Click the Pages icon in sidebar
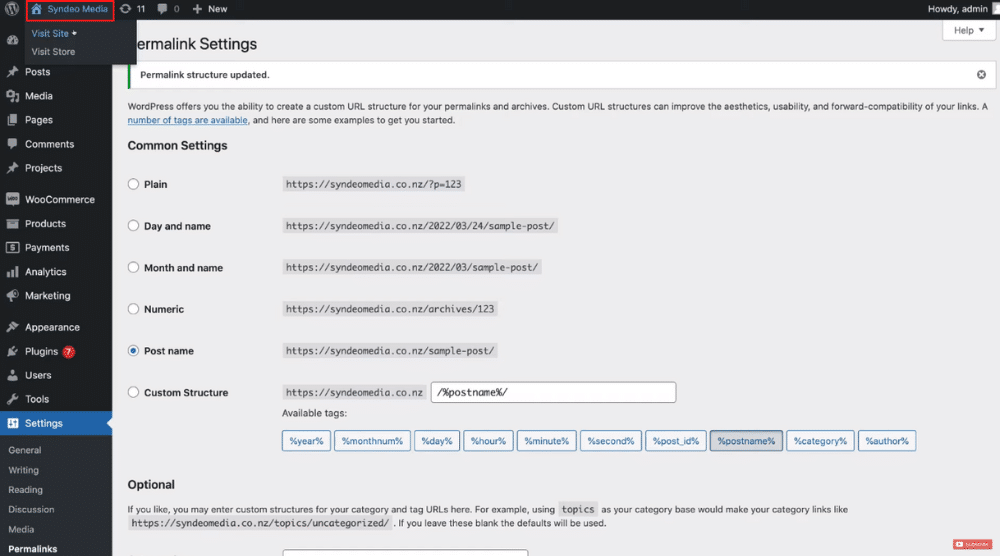Image resolution: width=1000 pixels, height=556 pixels. (12, 120)
